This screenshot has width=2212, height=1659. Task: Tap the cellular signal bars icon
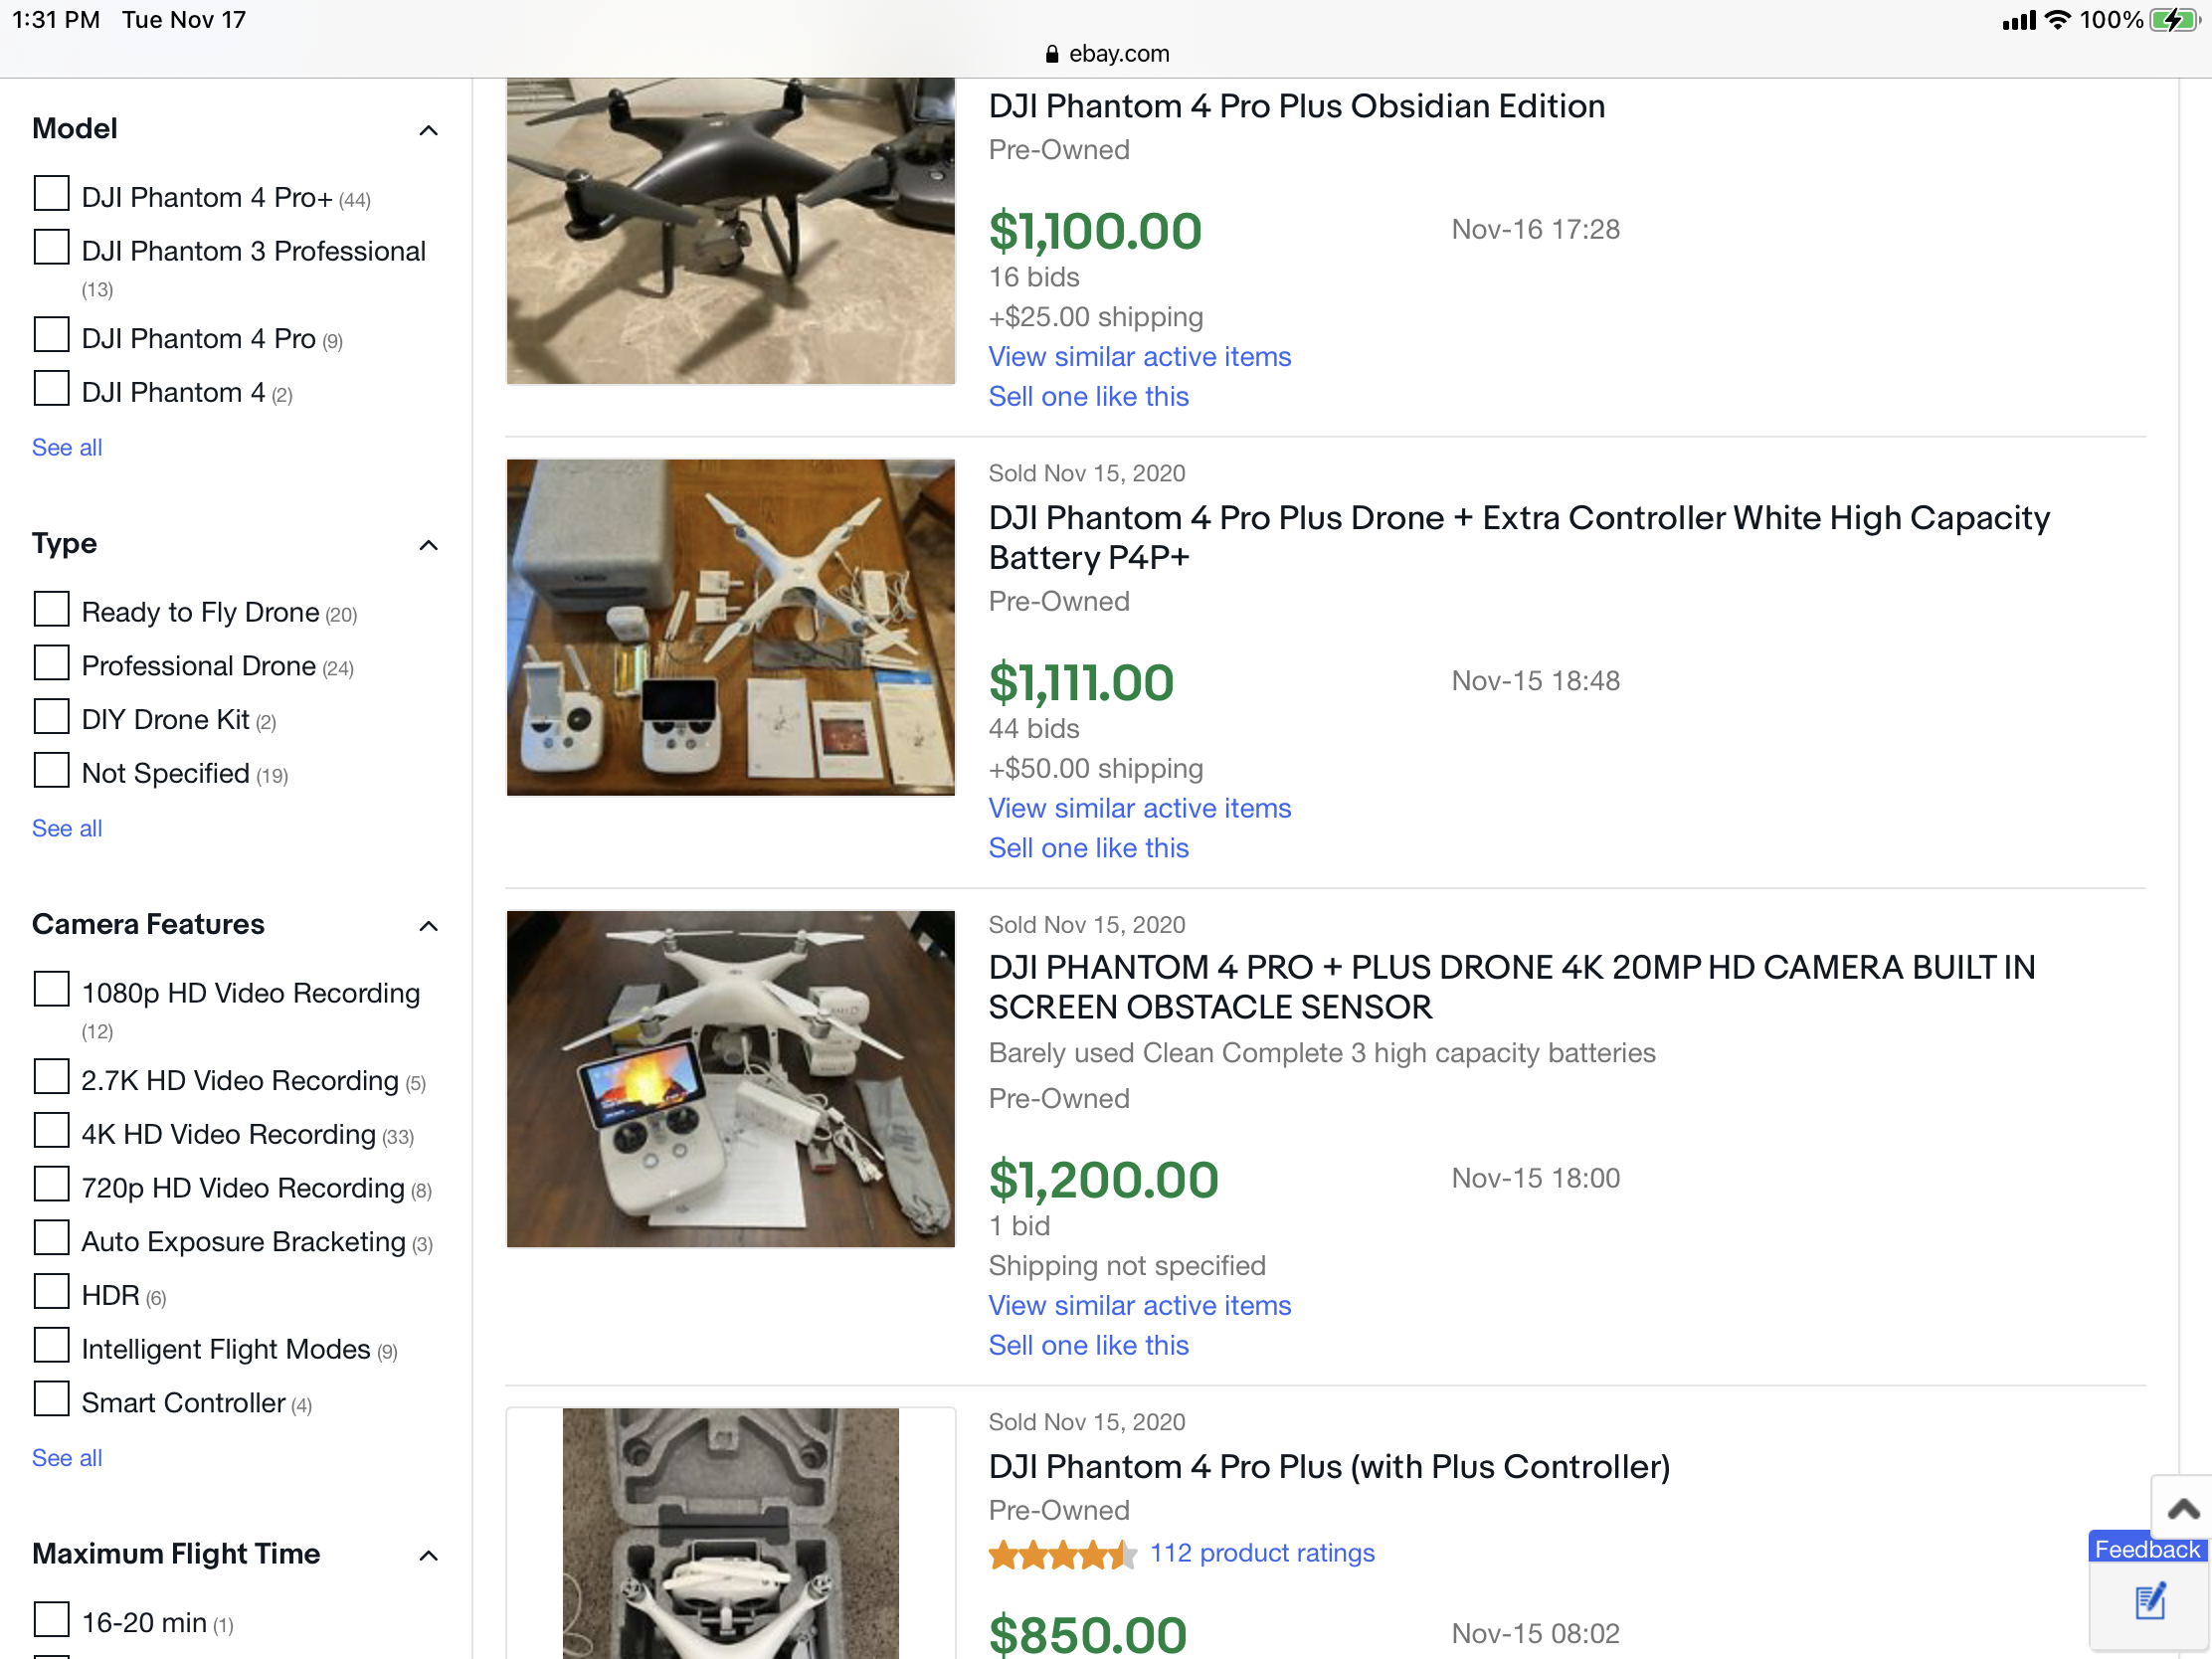(2018, 21)
